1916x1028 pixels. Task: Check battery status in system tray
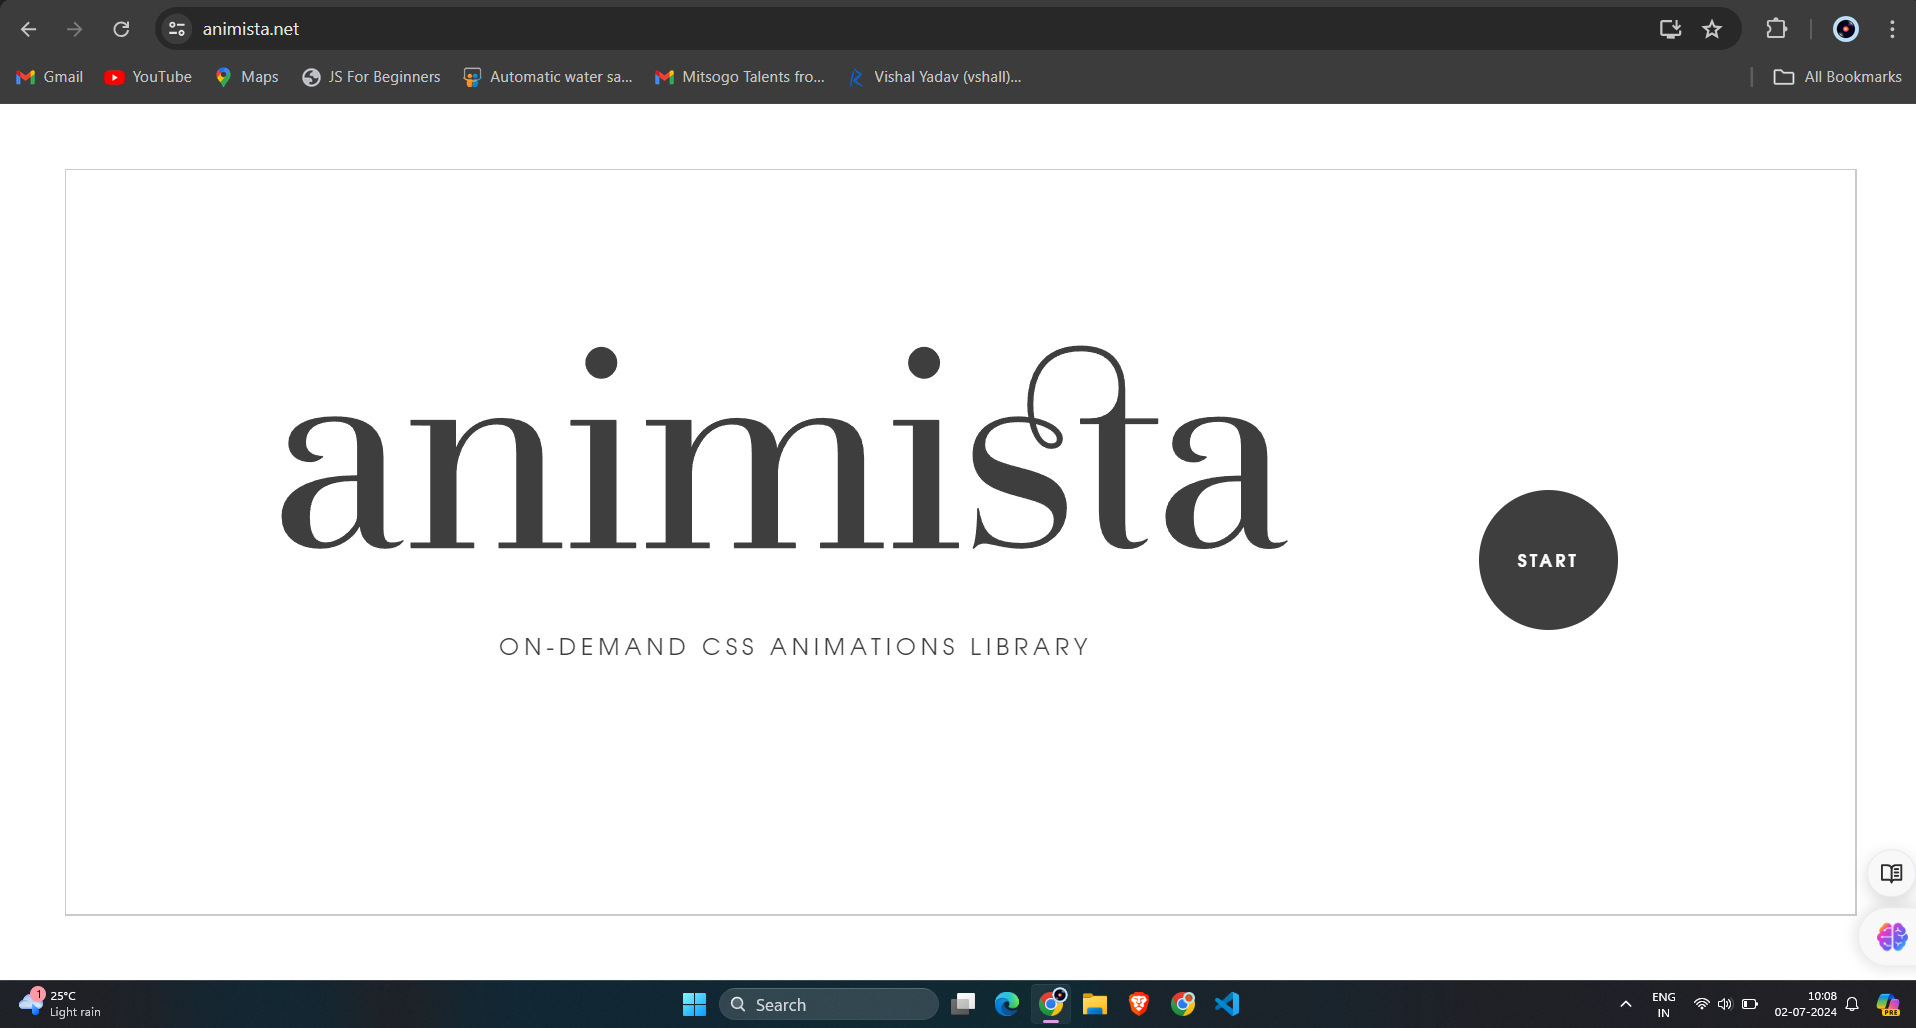pos(1750,1004)
